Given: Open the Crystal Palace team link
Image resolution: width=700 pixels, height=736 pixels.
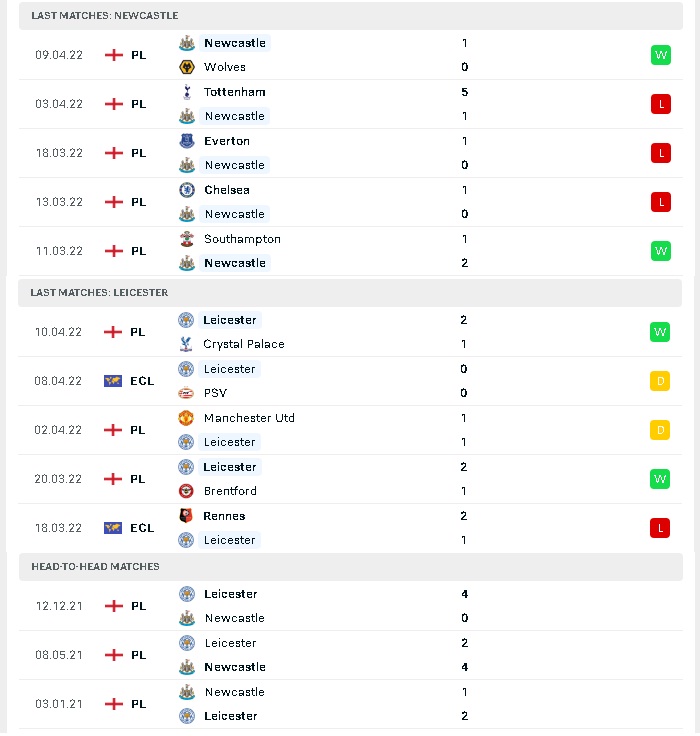Looking at the screenshot, I should click(x=244, y=344).
